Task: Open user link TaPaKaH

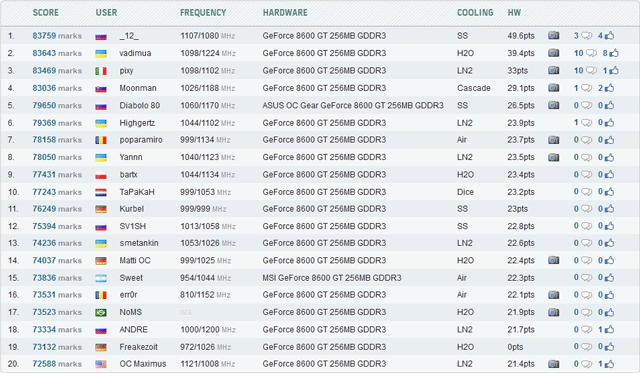Action: (x=137, y=192)
